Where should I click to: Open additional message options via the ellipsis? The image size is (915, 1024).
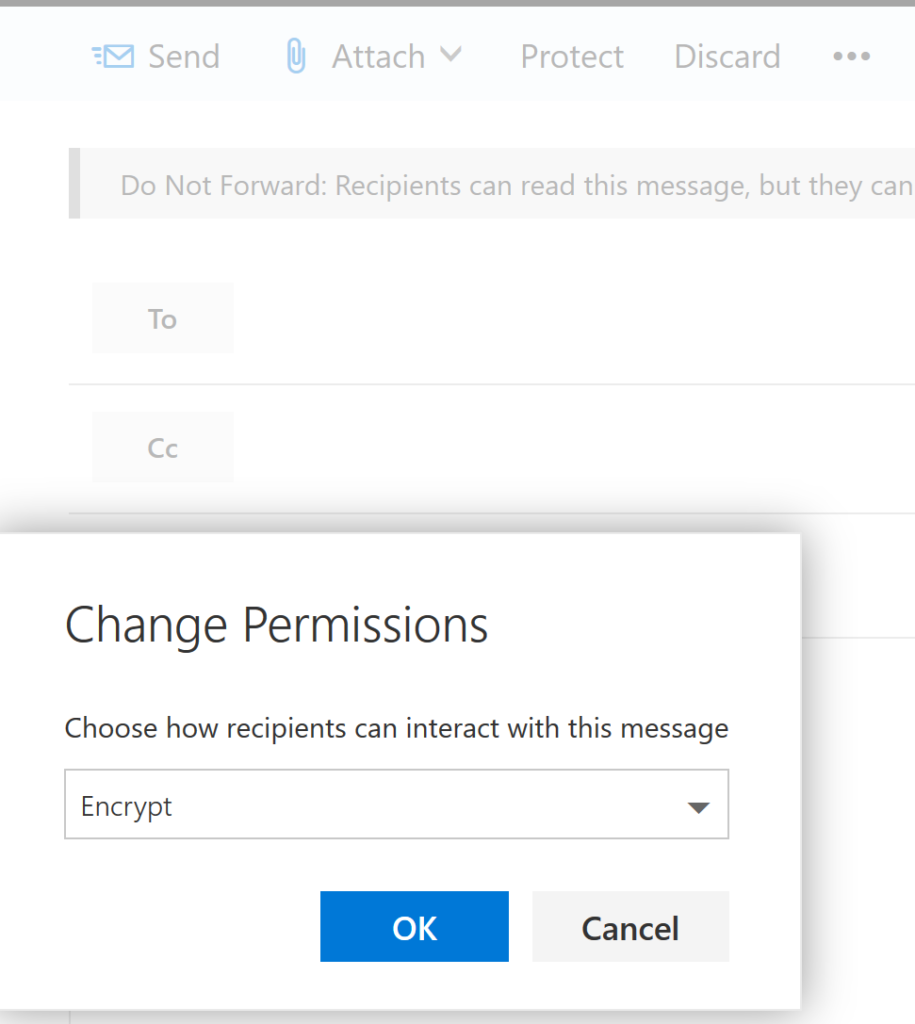pos(851,58)
